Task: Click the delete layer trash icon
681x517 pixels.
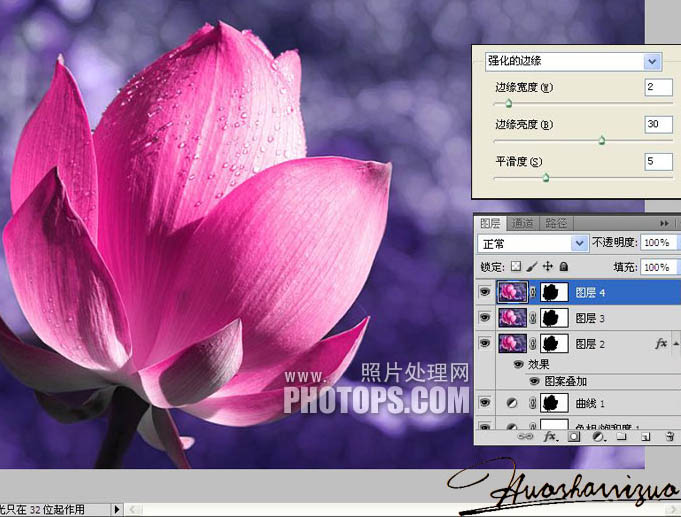Action: [668, 437]
